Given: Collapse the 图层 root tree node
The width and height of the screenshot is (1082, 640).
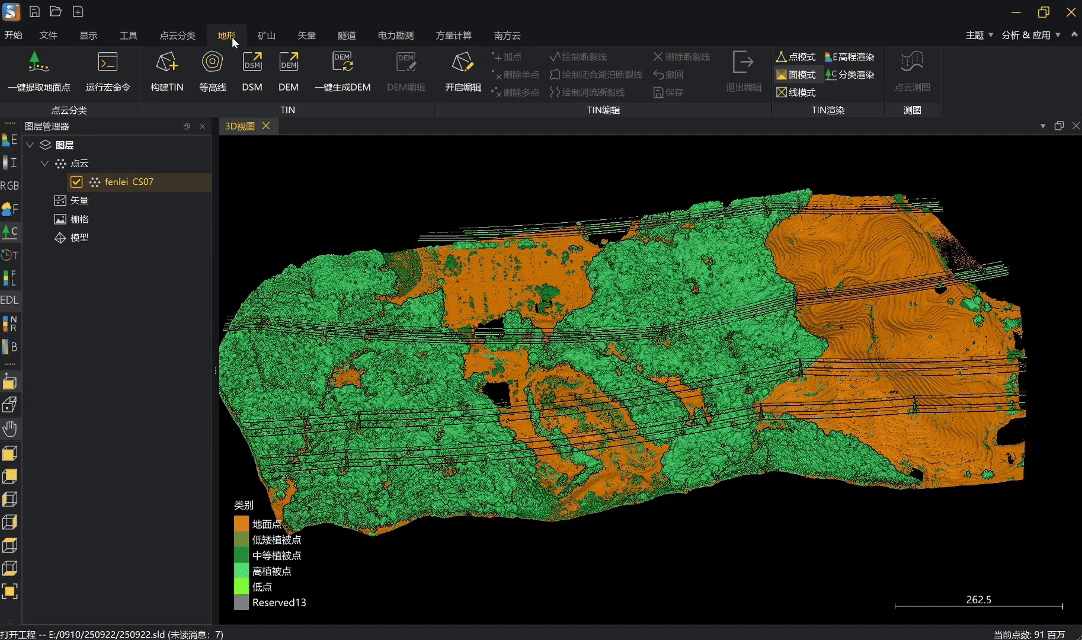Looking at the screenshot, I should click(x=30, y=145).
